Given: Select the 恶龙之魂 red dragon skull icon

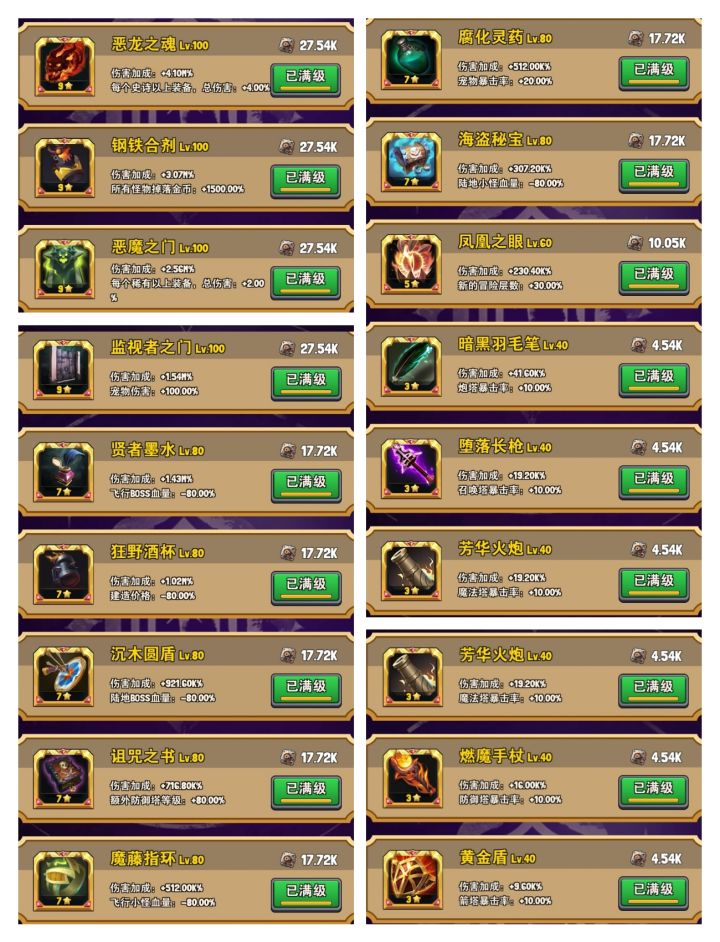Looking at the screenshot, I should [64, 66].
